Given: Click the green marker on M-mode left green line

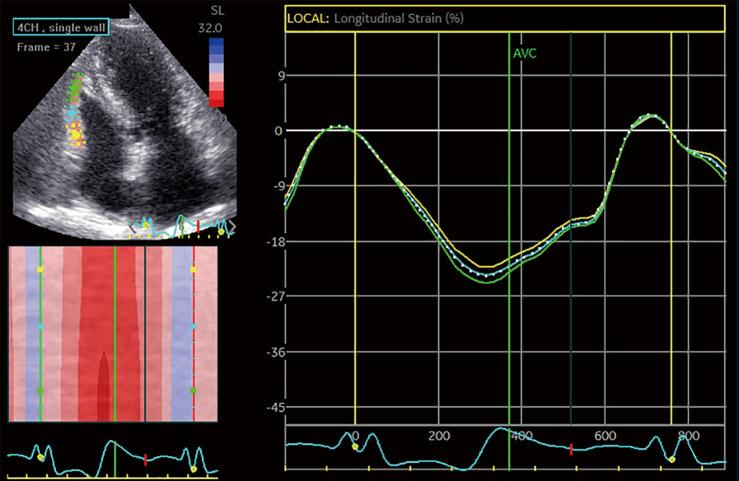Looking at the screenshot, I should click(x=40, y=390).
